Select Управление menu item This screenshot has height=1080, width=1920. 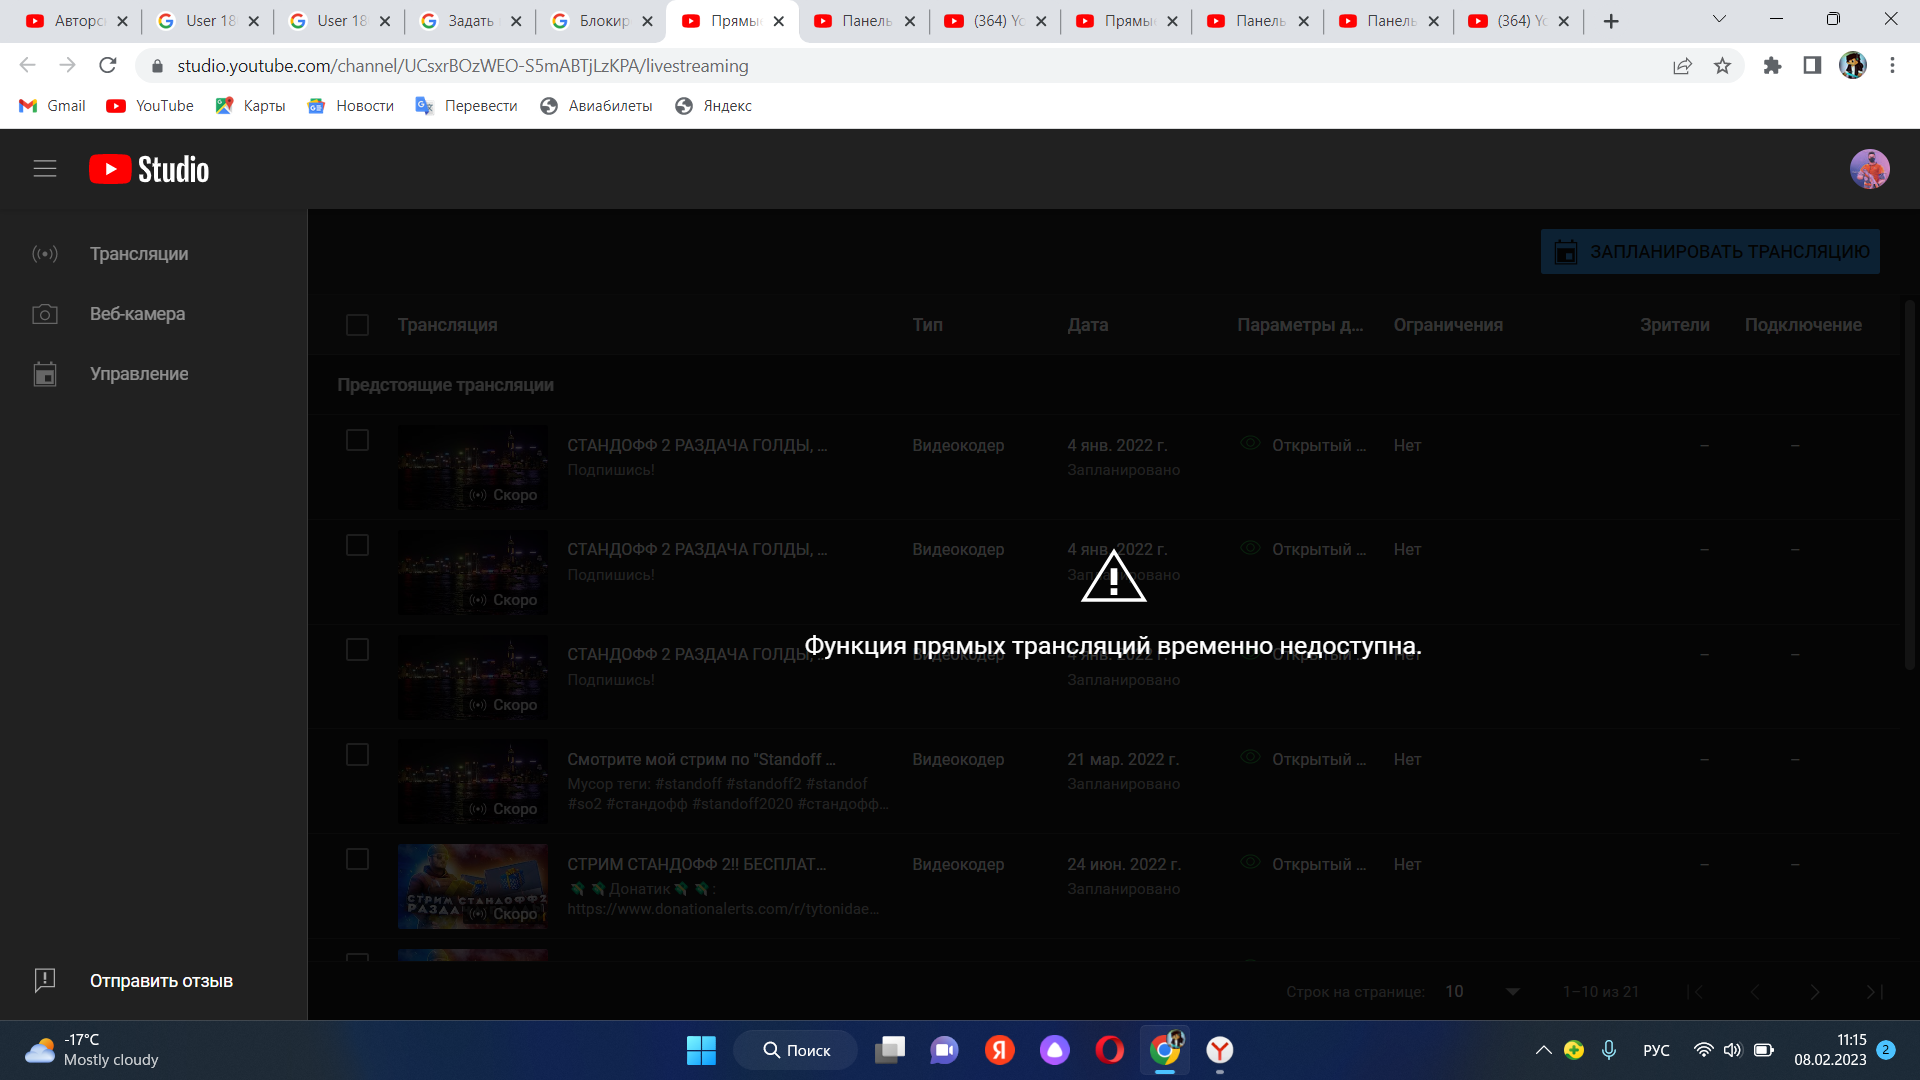(140, 375)
